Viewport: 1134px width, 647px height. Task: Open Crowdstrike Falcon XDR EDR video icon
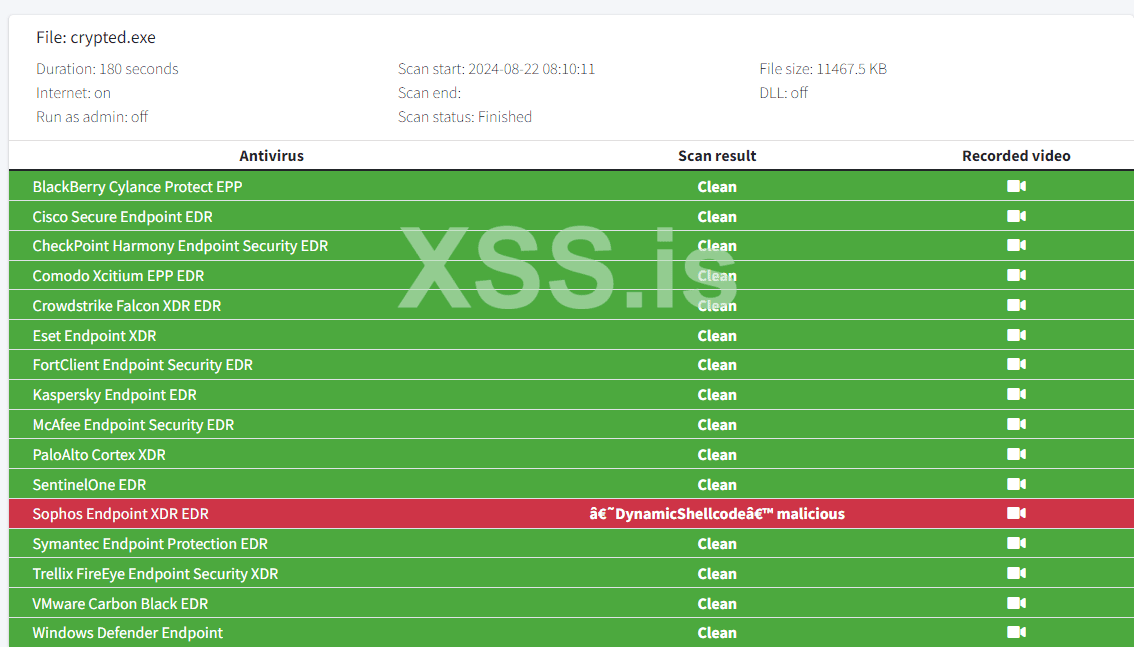coord(1016,306)
